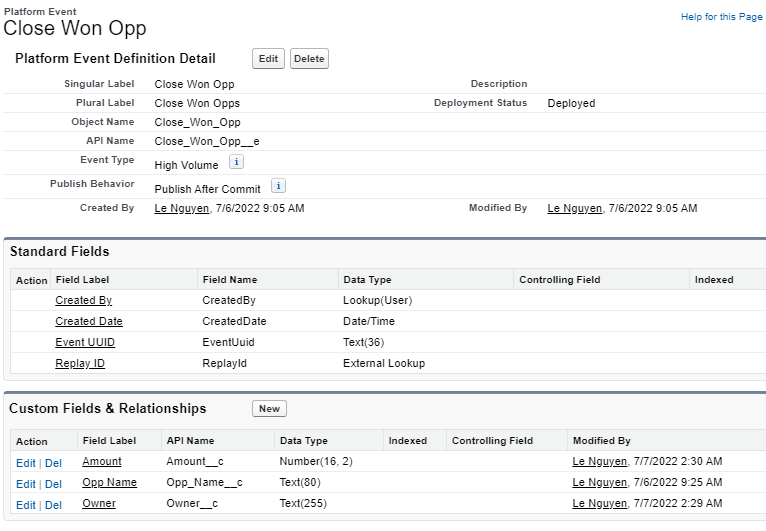Open the Created By standard field
766x531 pixels.
(83, 300)
